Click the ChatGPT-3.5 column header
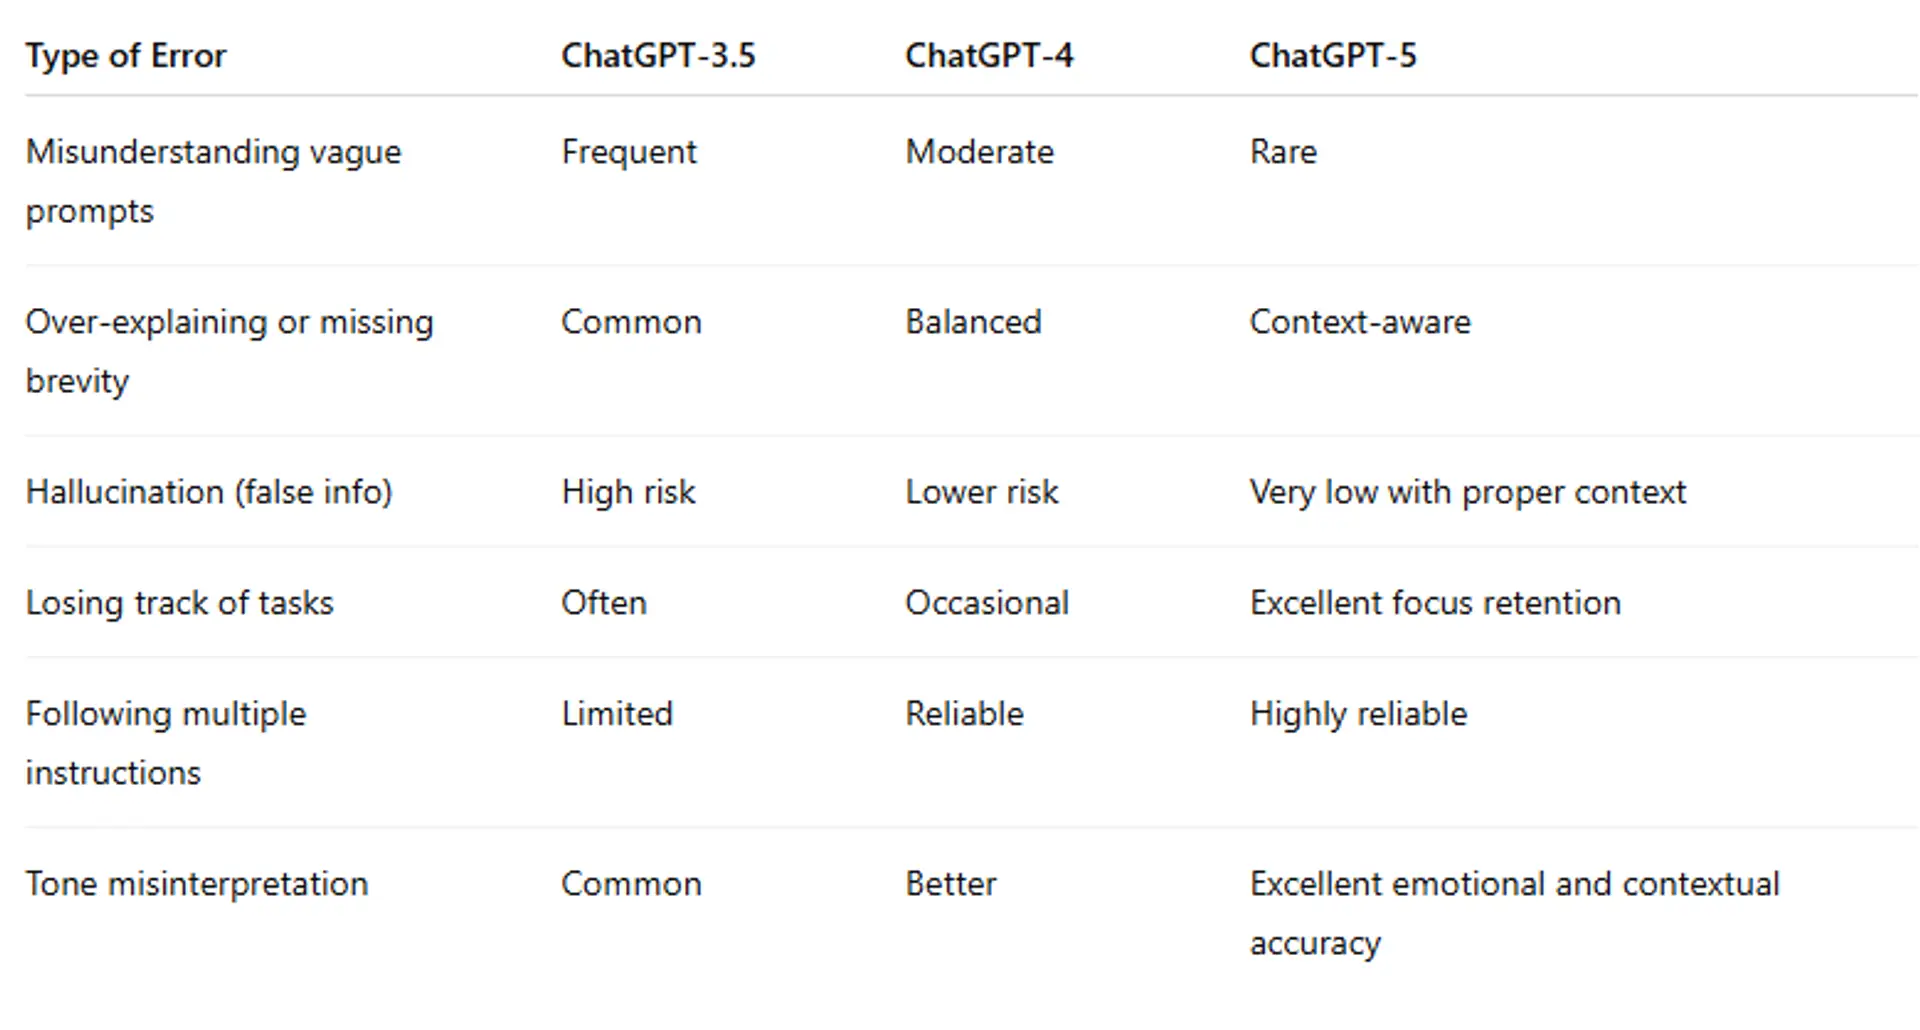Viewport: 1920px width, 1030px height. 658,56
